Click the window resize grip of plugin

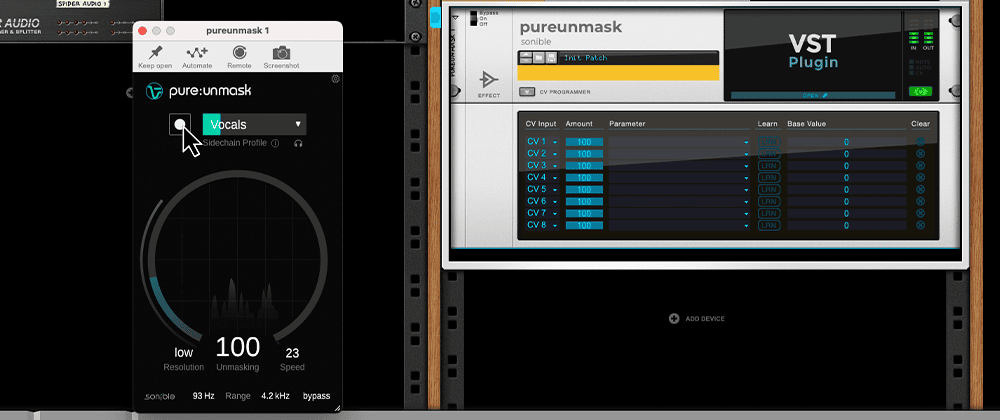click(337, 408)
